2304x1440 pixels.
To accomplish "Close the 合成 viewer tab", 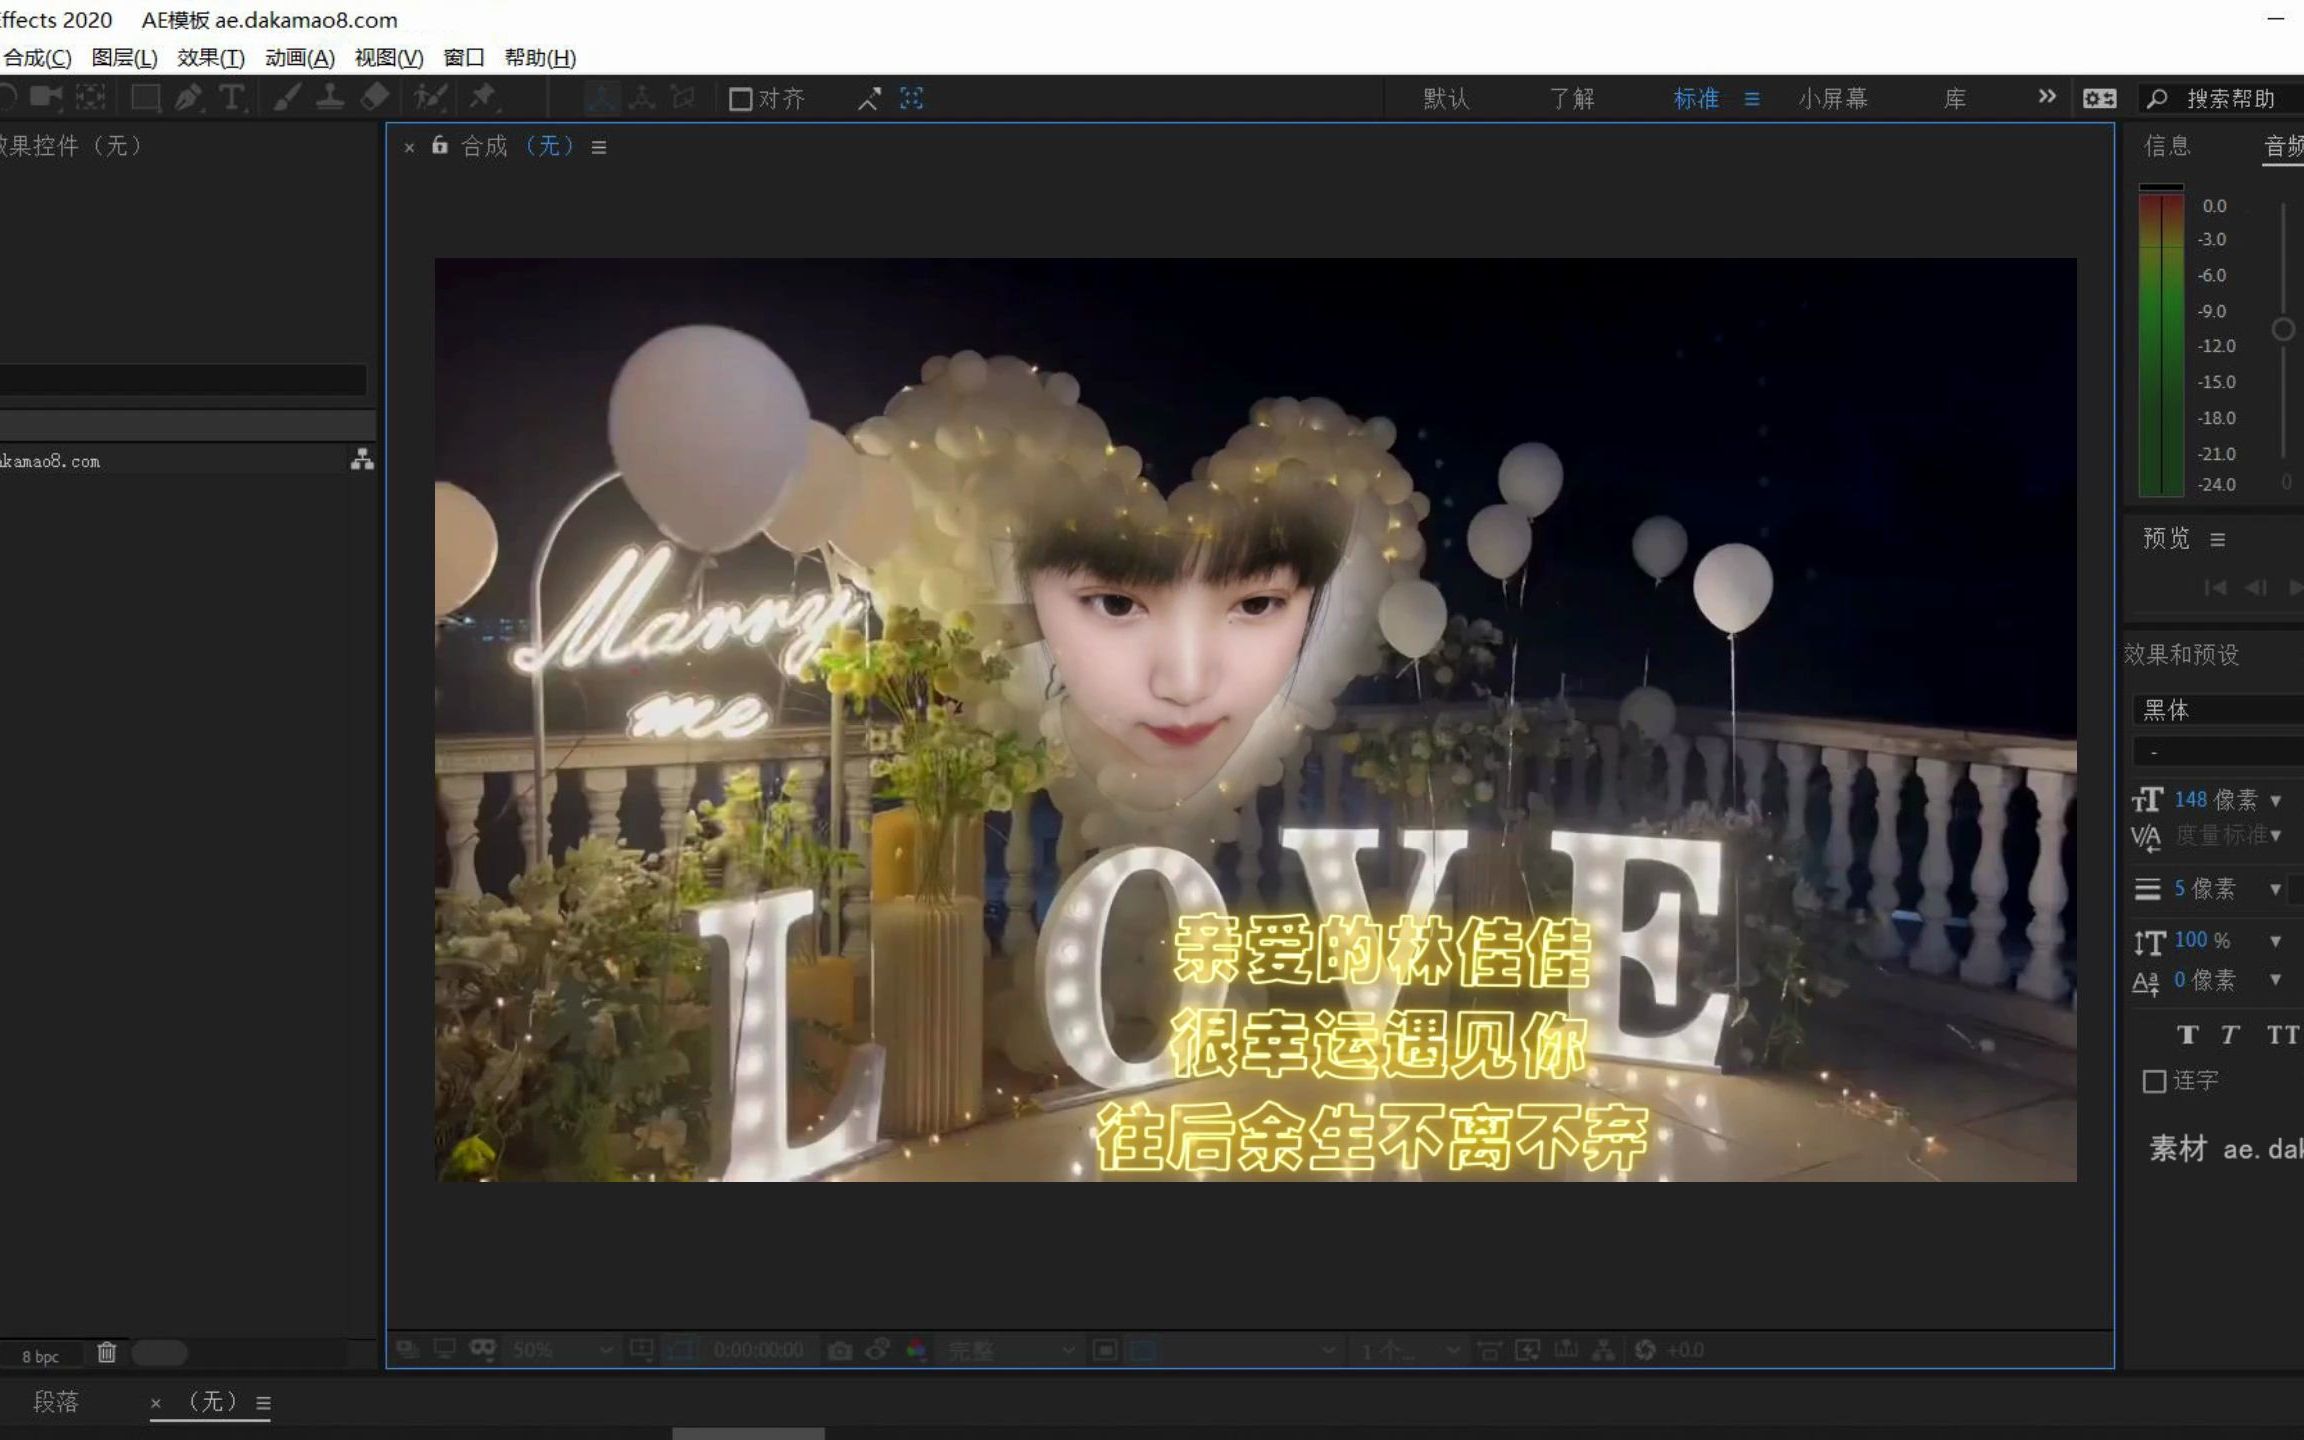I will 409,148.
